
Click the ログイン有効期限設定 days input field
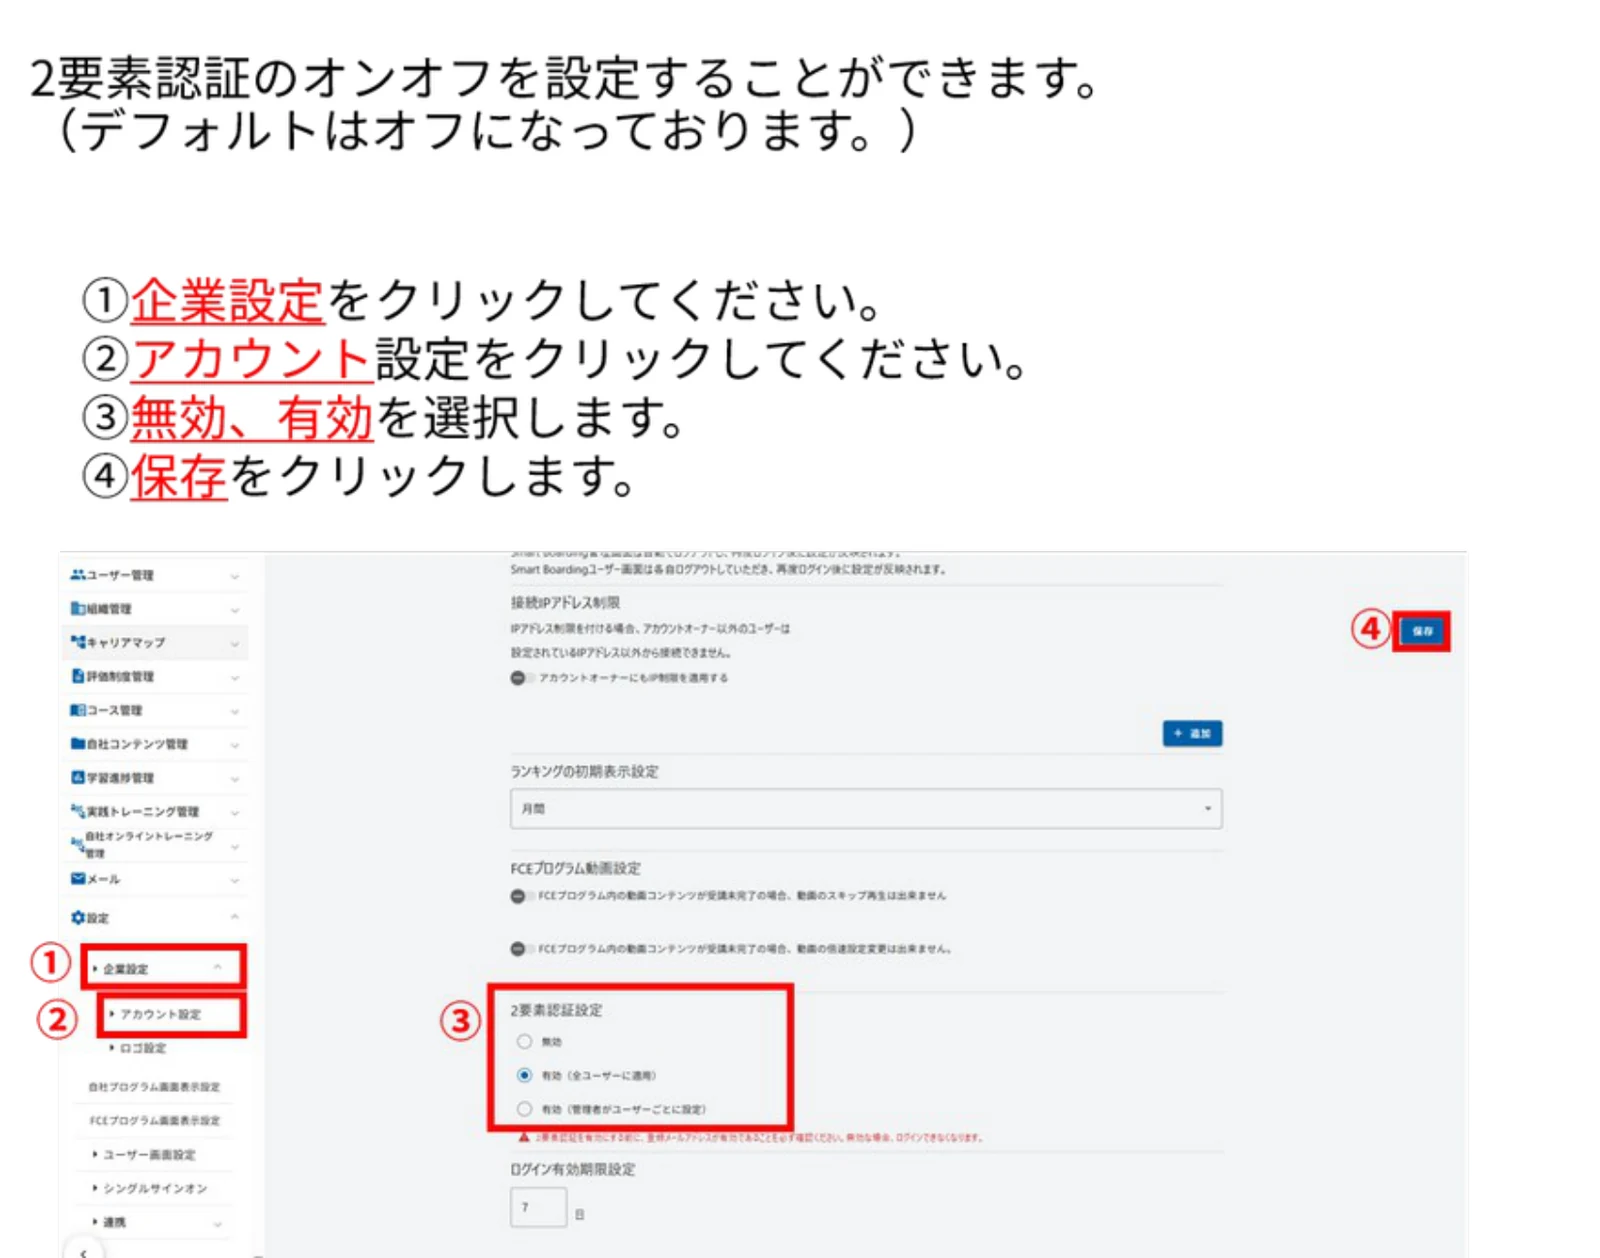click(538, 1207)
